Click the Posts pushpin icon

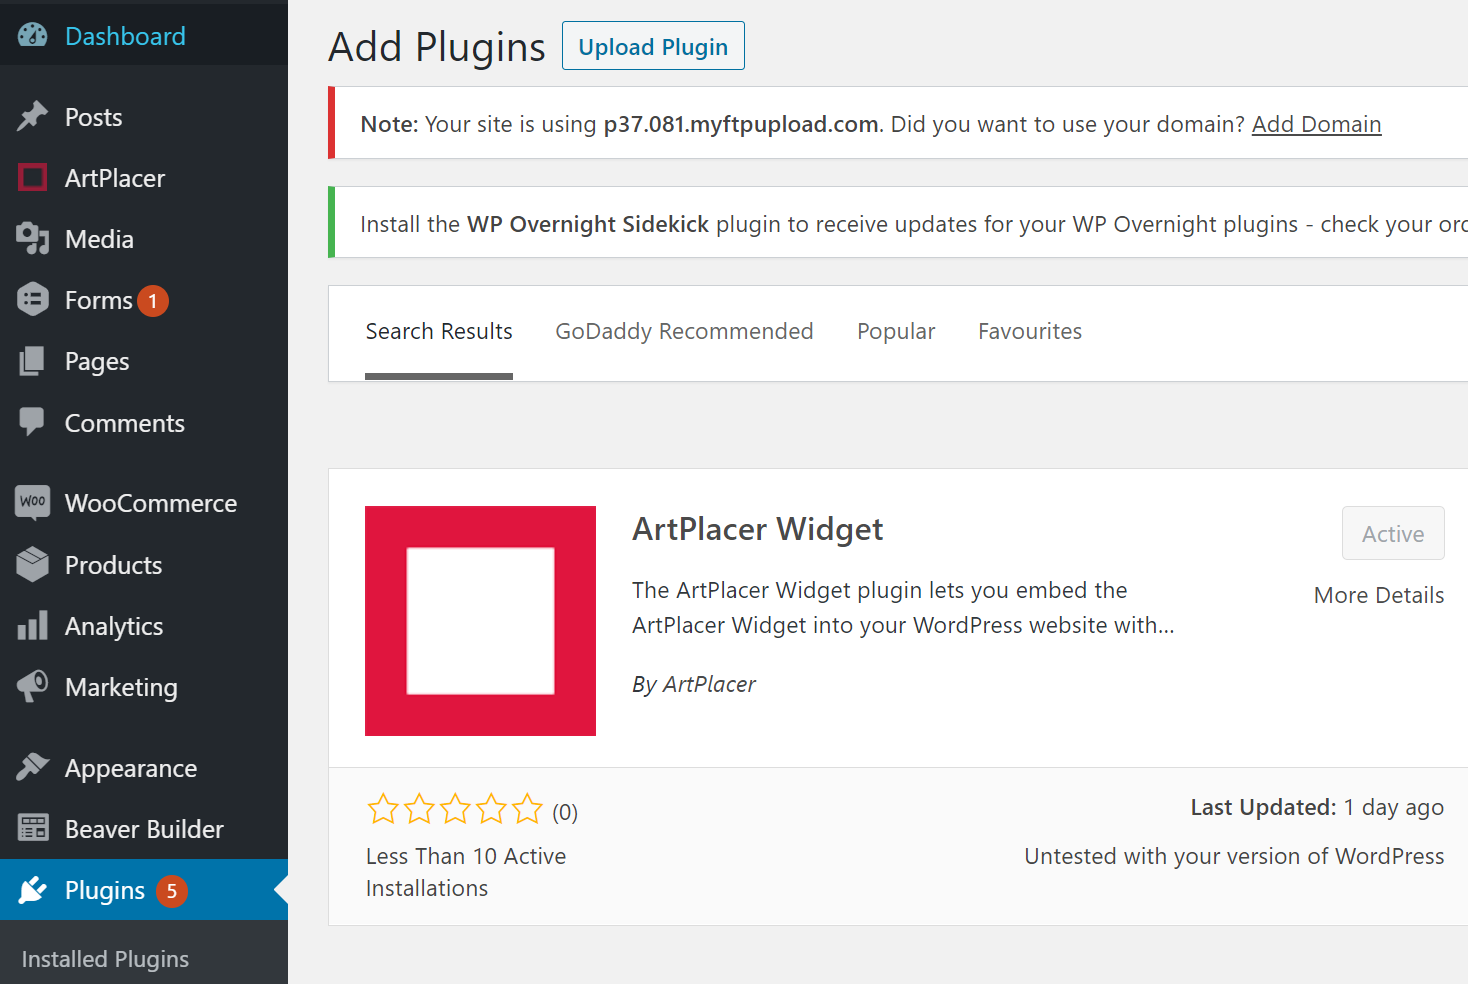(x=33, y=117)
